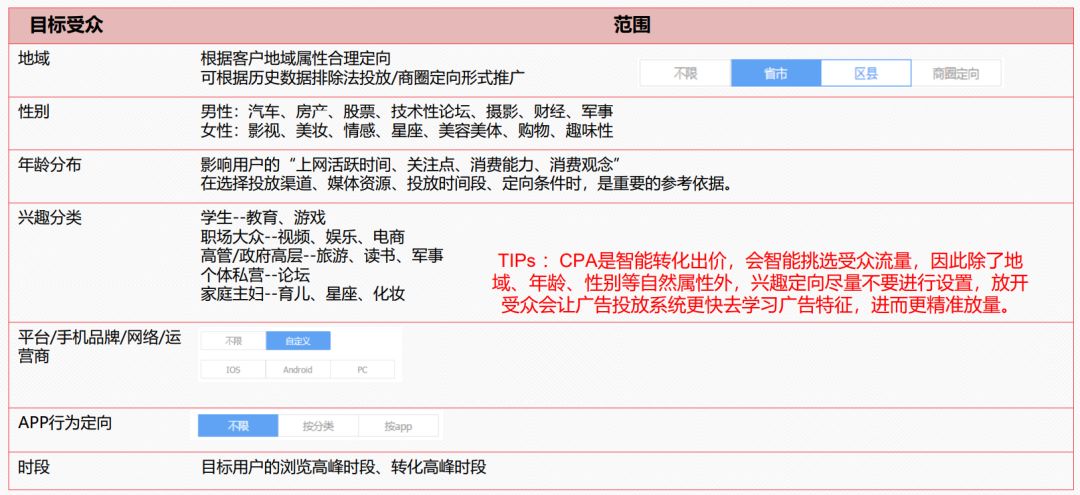Switch APP behavior targeting to 按分类
The width and height of the screenshot is (1080, 495).
click(x=318, y=426)
